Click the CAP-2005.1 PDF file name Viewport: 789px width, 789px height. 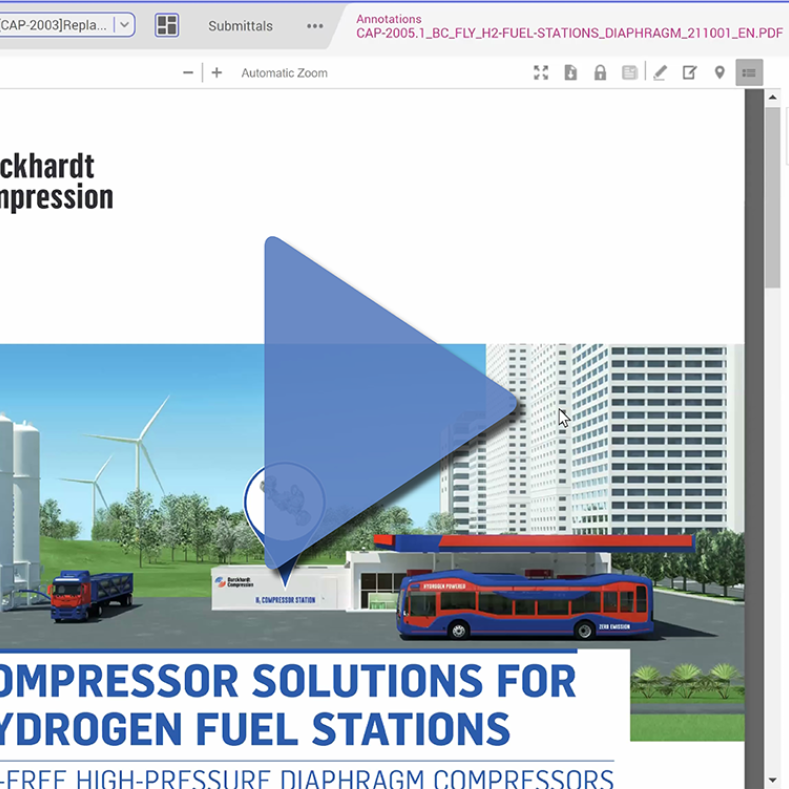[570, 33]
